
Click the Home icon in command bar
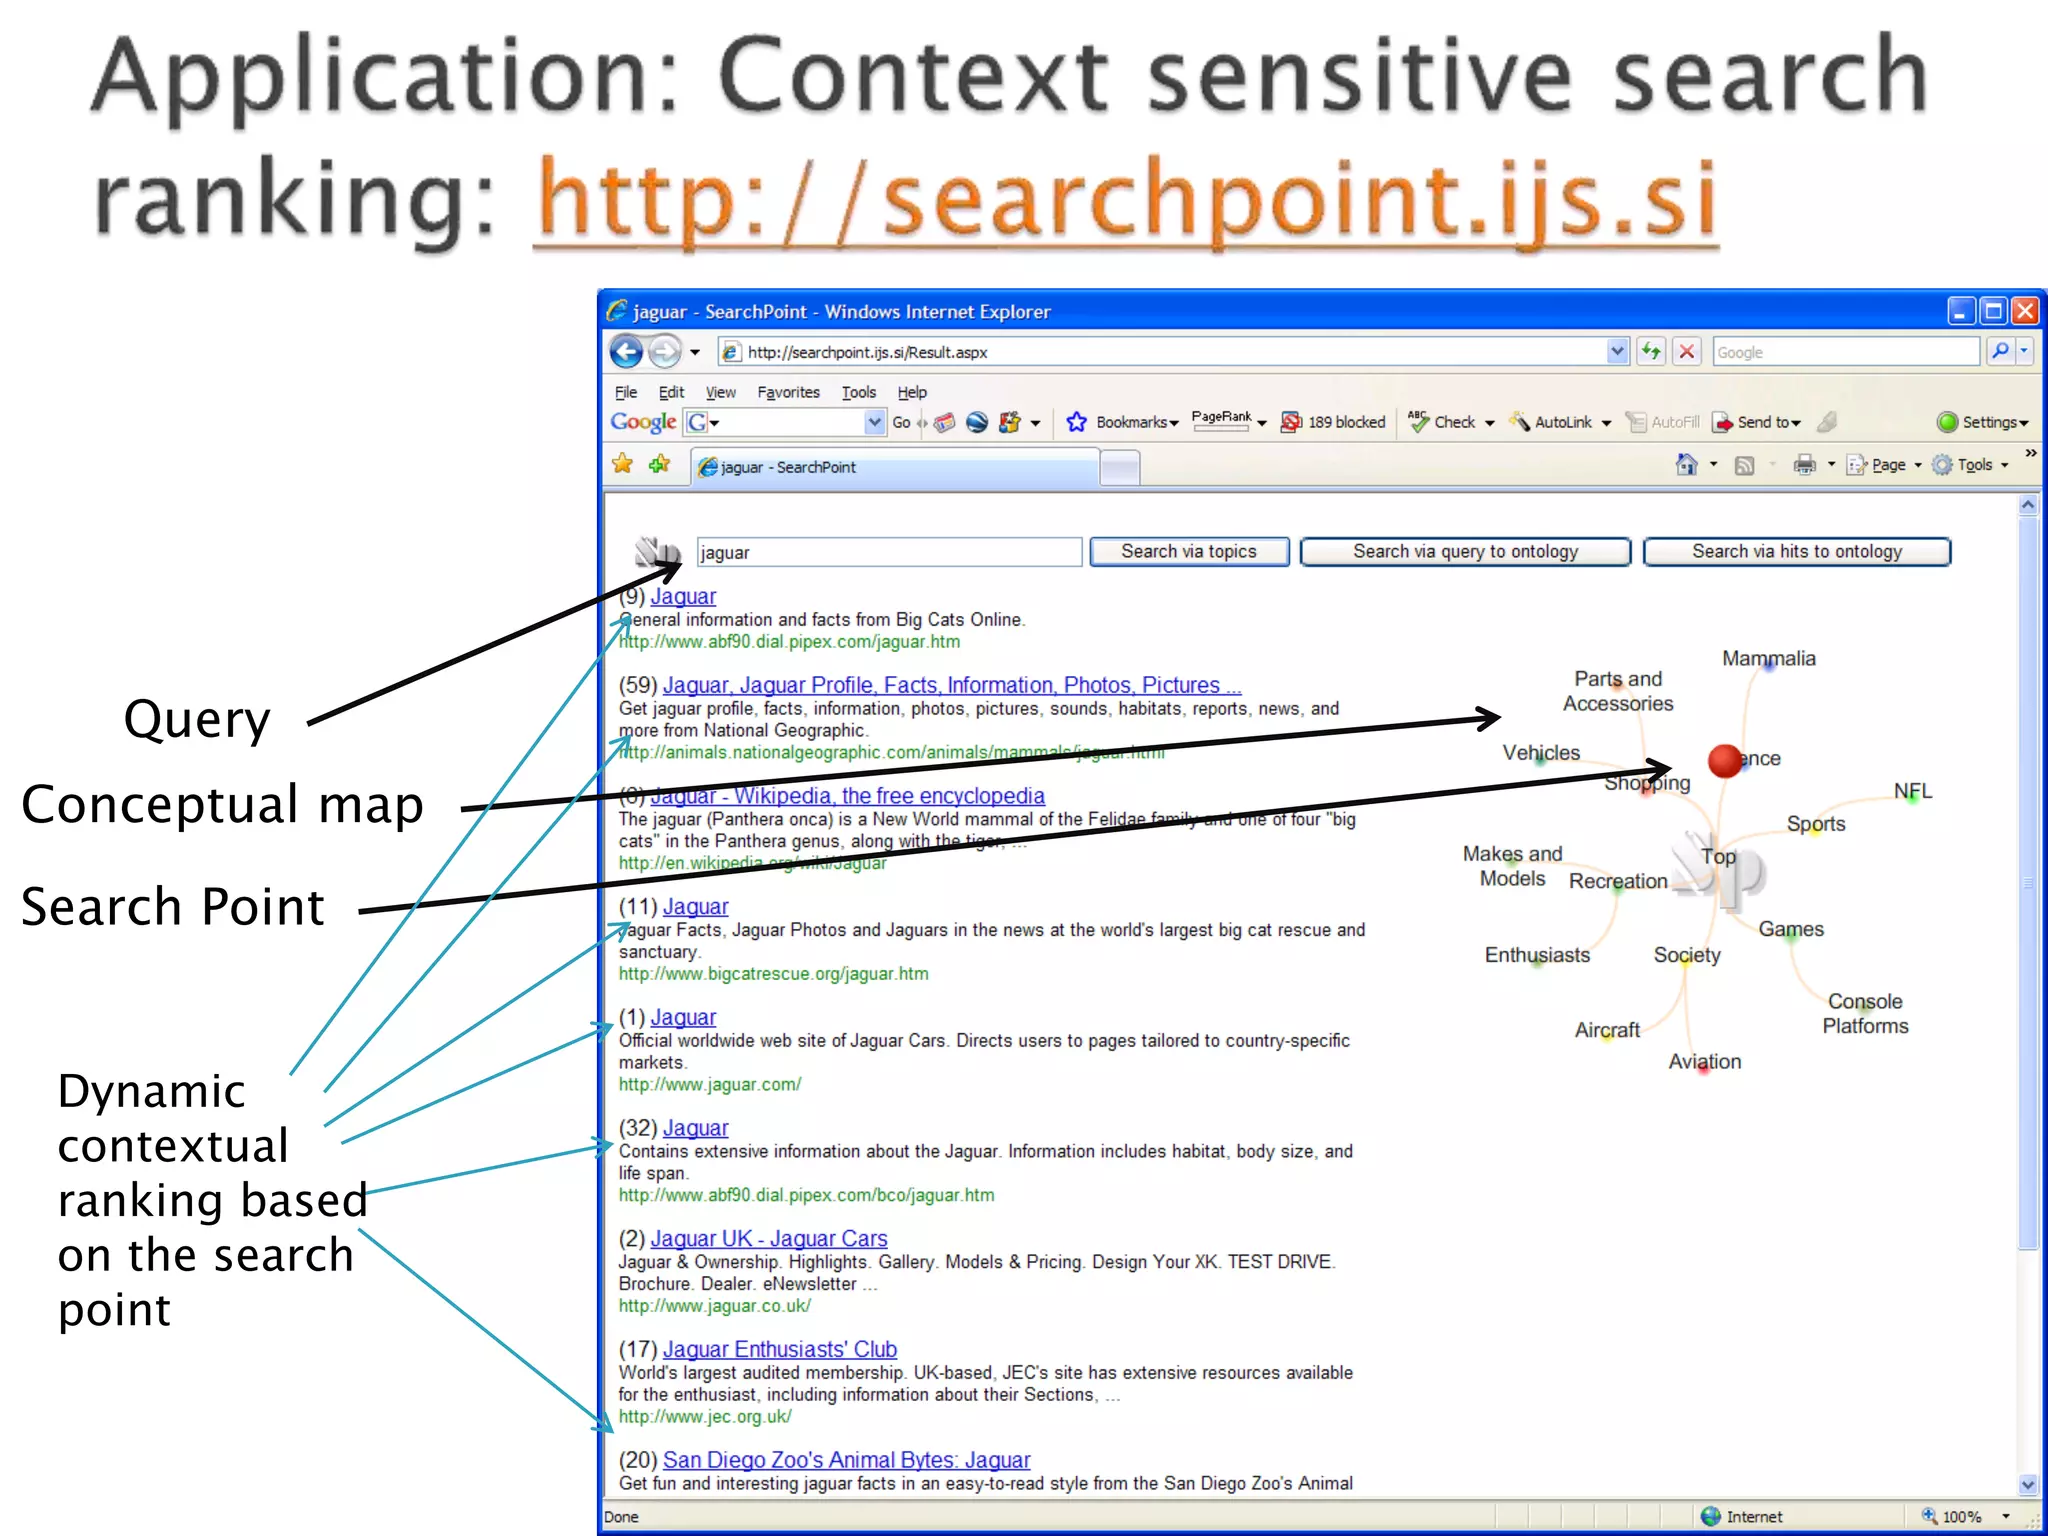pos(1686,464)
